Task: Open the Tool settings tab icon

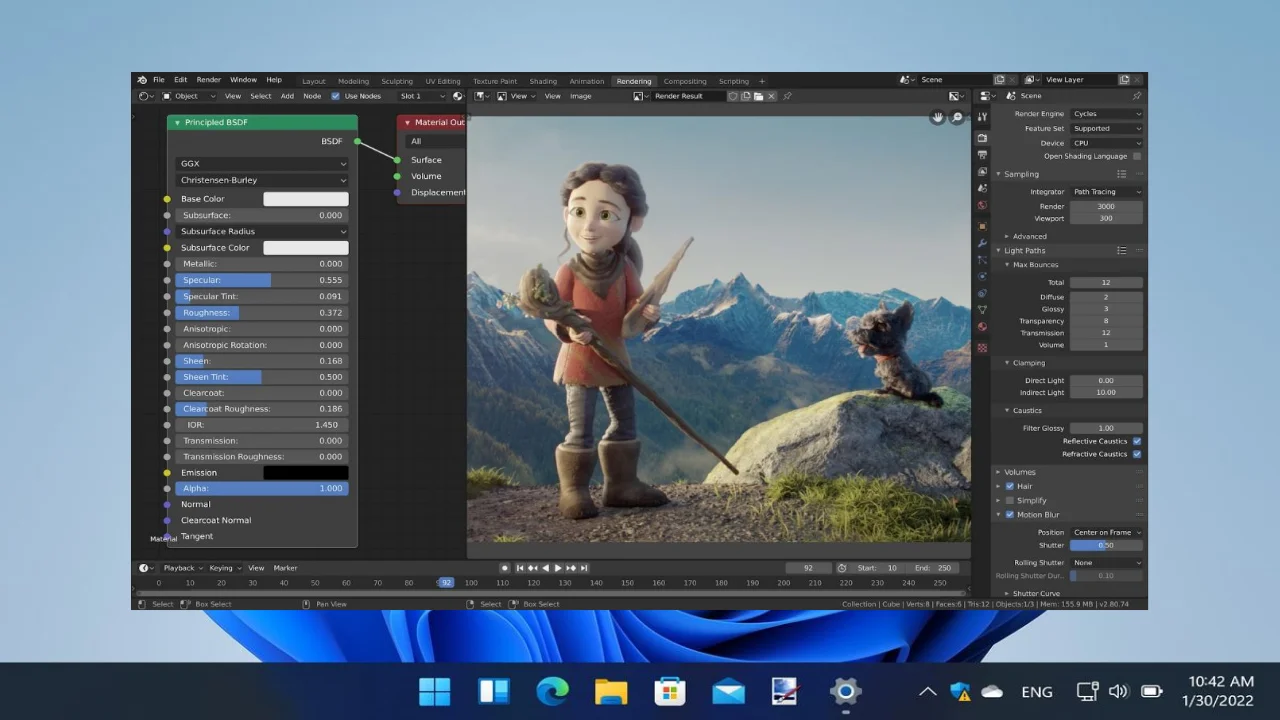Action: (982, 117)
